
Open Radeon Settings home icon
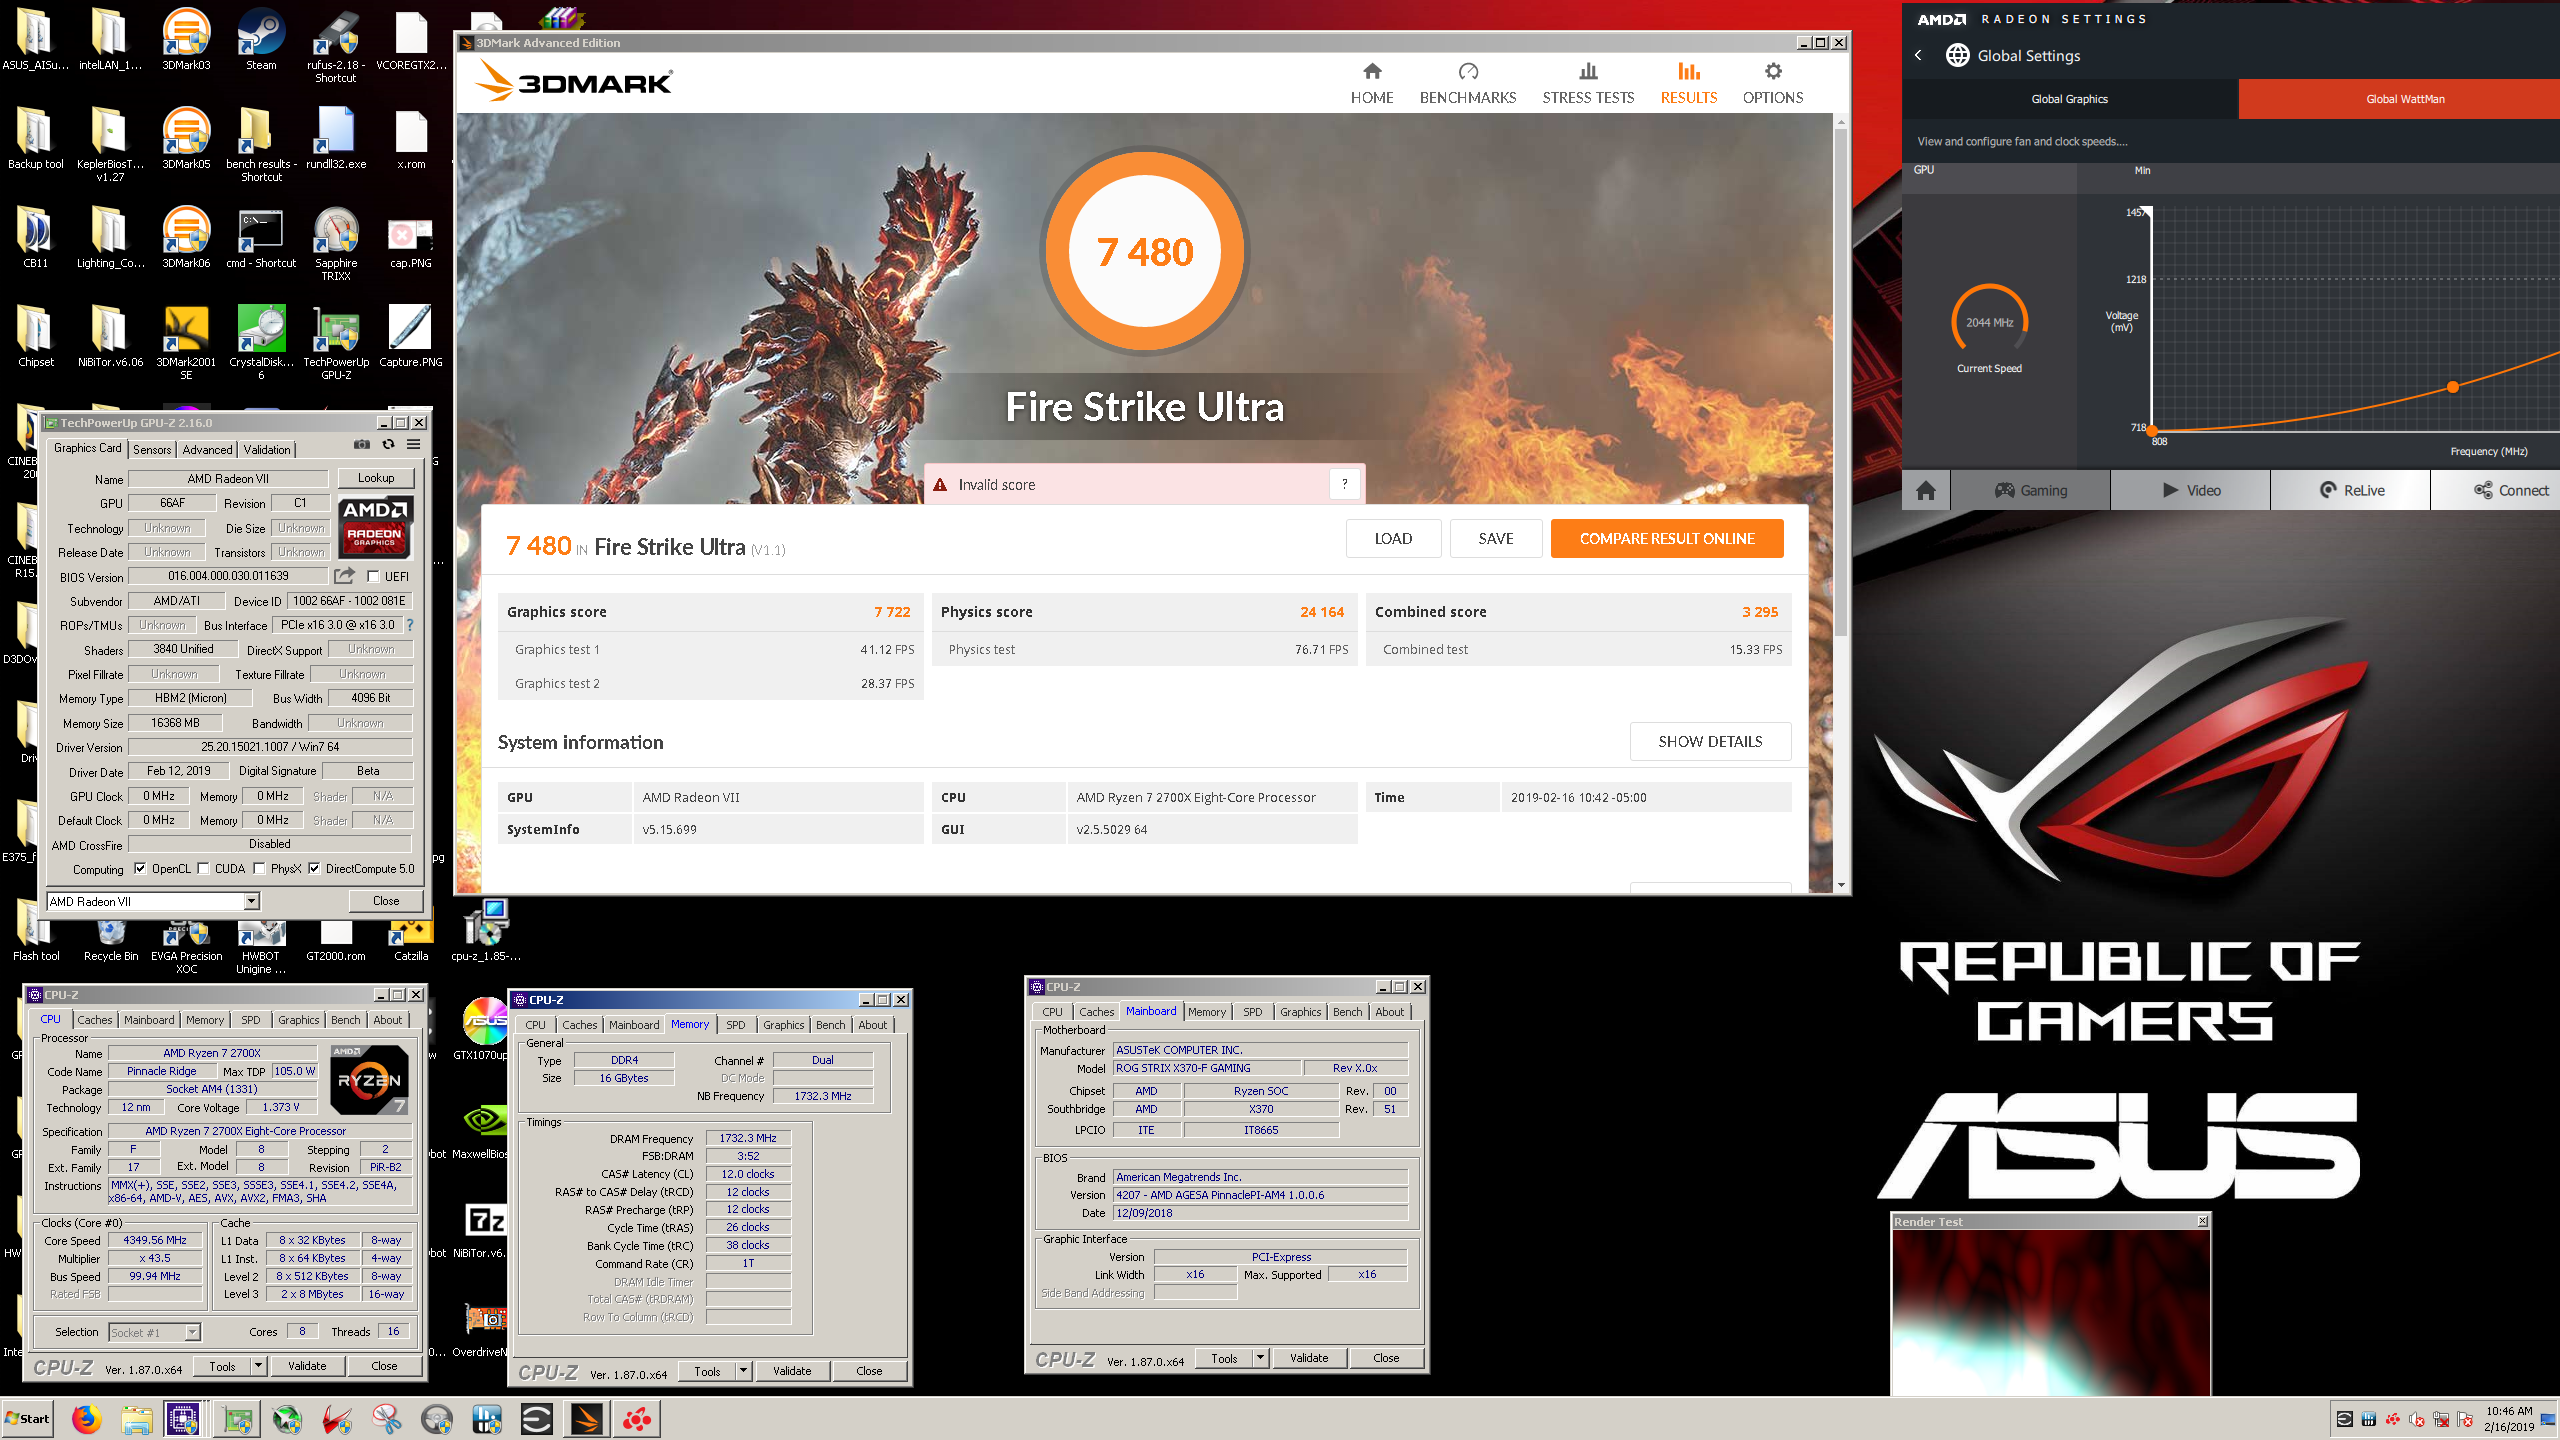click(1926, 490)
